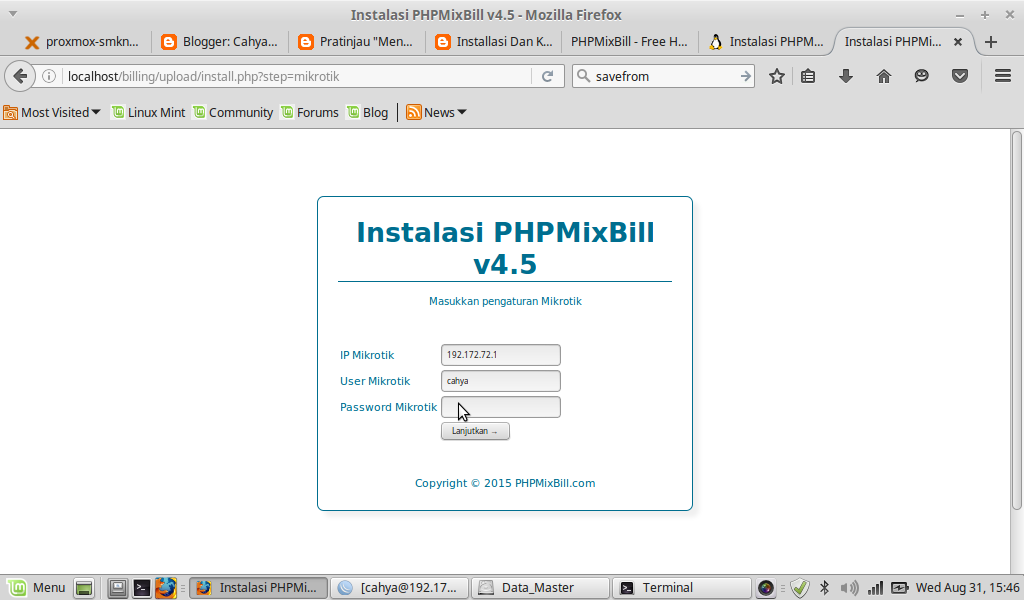Show bookmarks list icon
1024x600 pixels.
(x=808, y=76)
